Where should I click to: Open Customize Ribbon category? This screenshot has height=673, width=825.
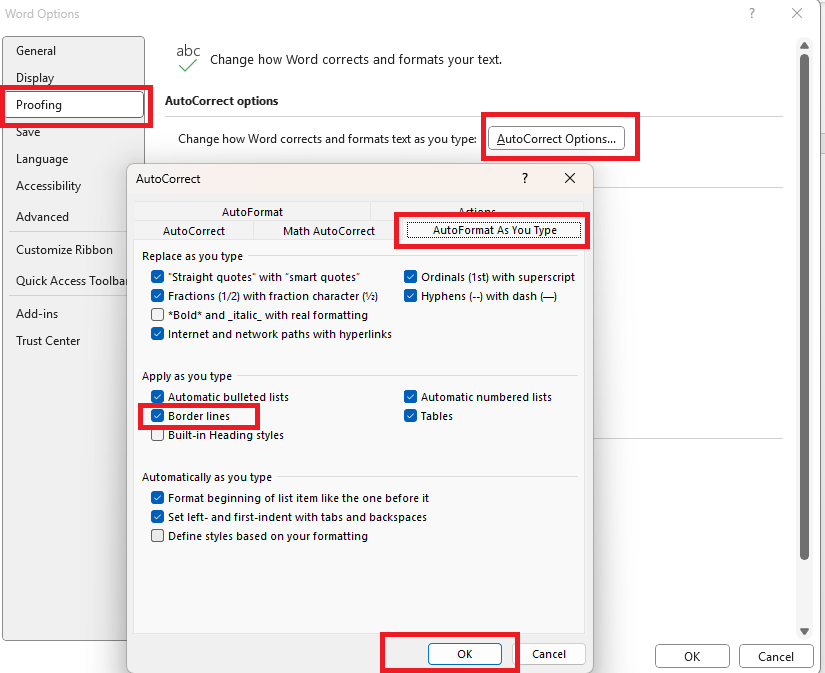[64, 250]
